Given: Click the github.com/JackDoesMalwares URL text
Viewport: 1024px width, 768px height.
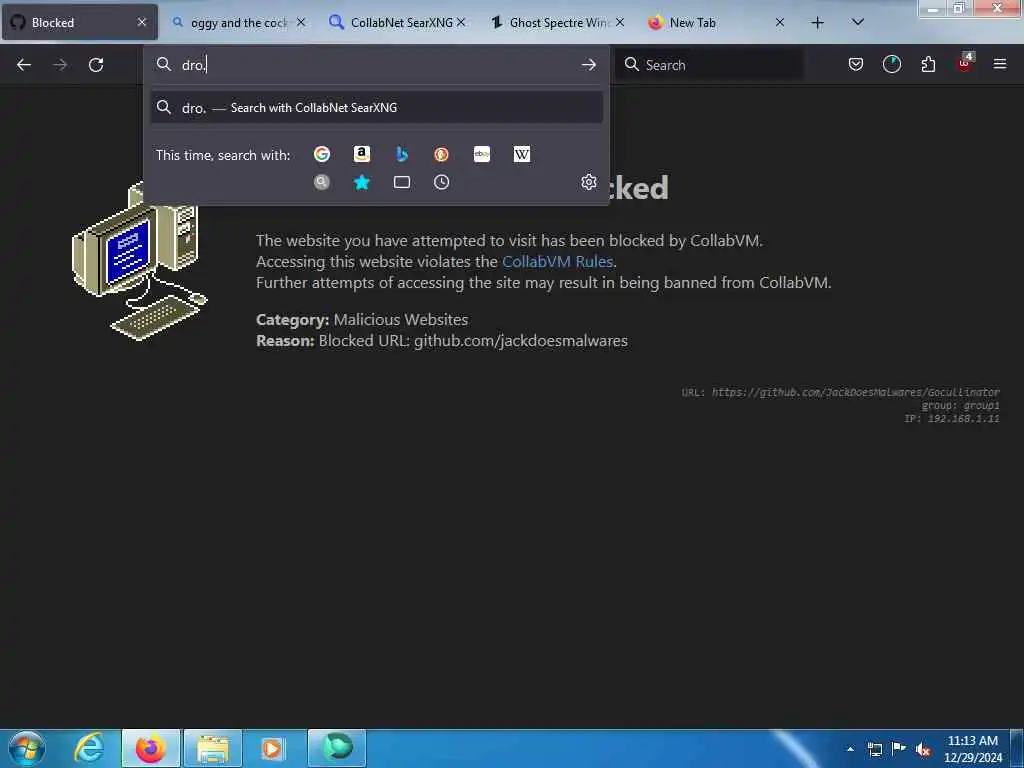Looking at the screenshot, I should pos(855,392).
